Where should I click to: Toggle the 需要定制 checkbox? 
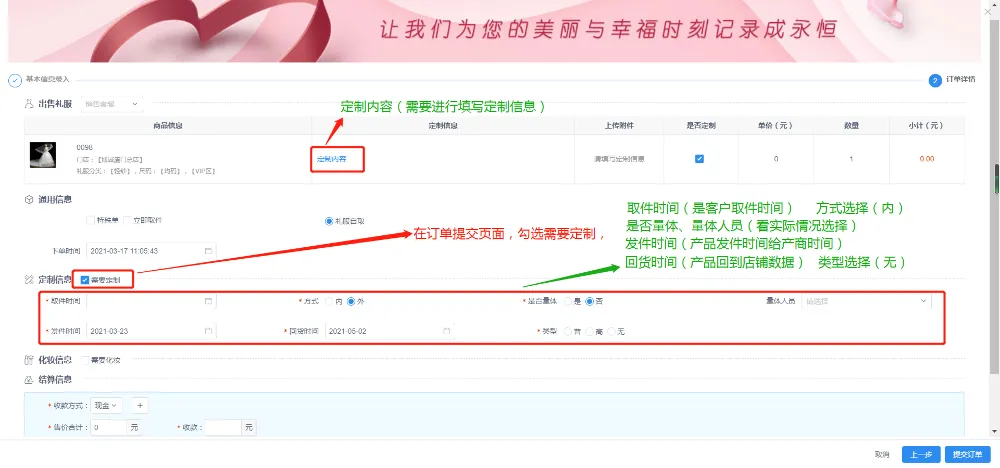[x=85, y=280]
